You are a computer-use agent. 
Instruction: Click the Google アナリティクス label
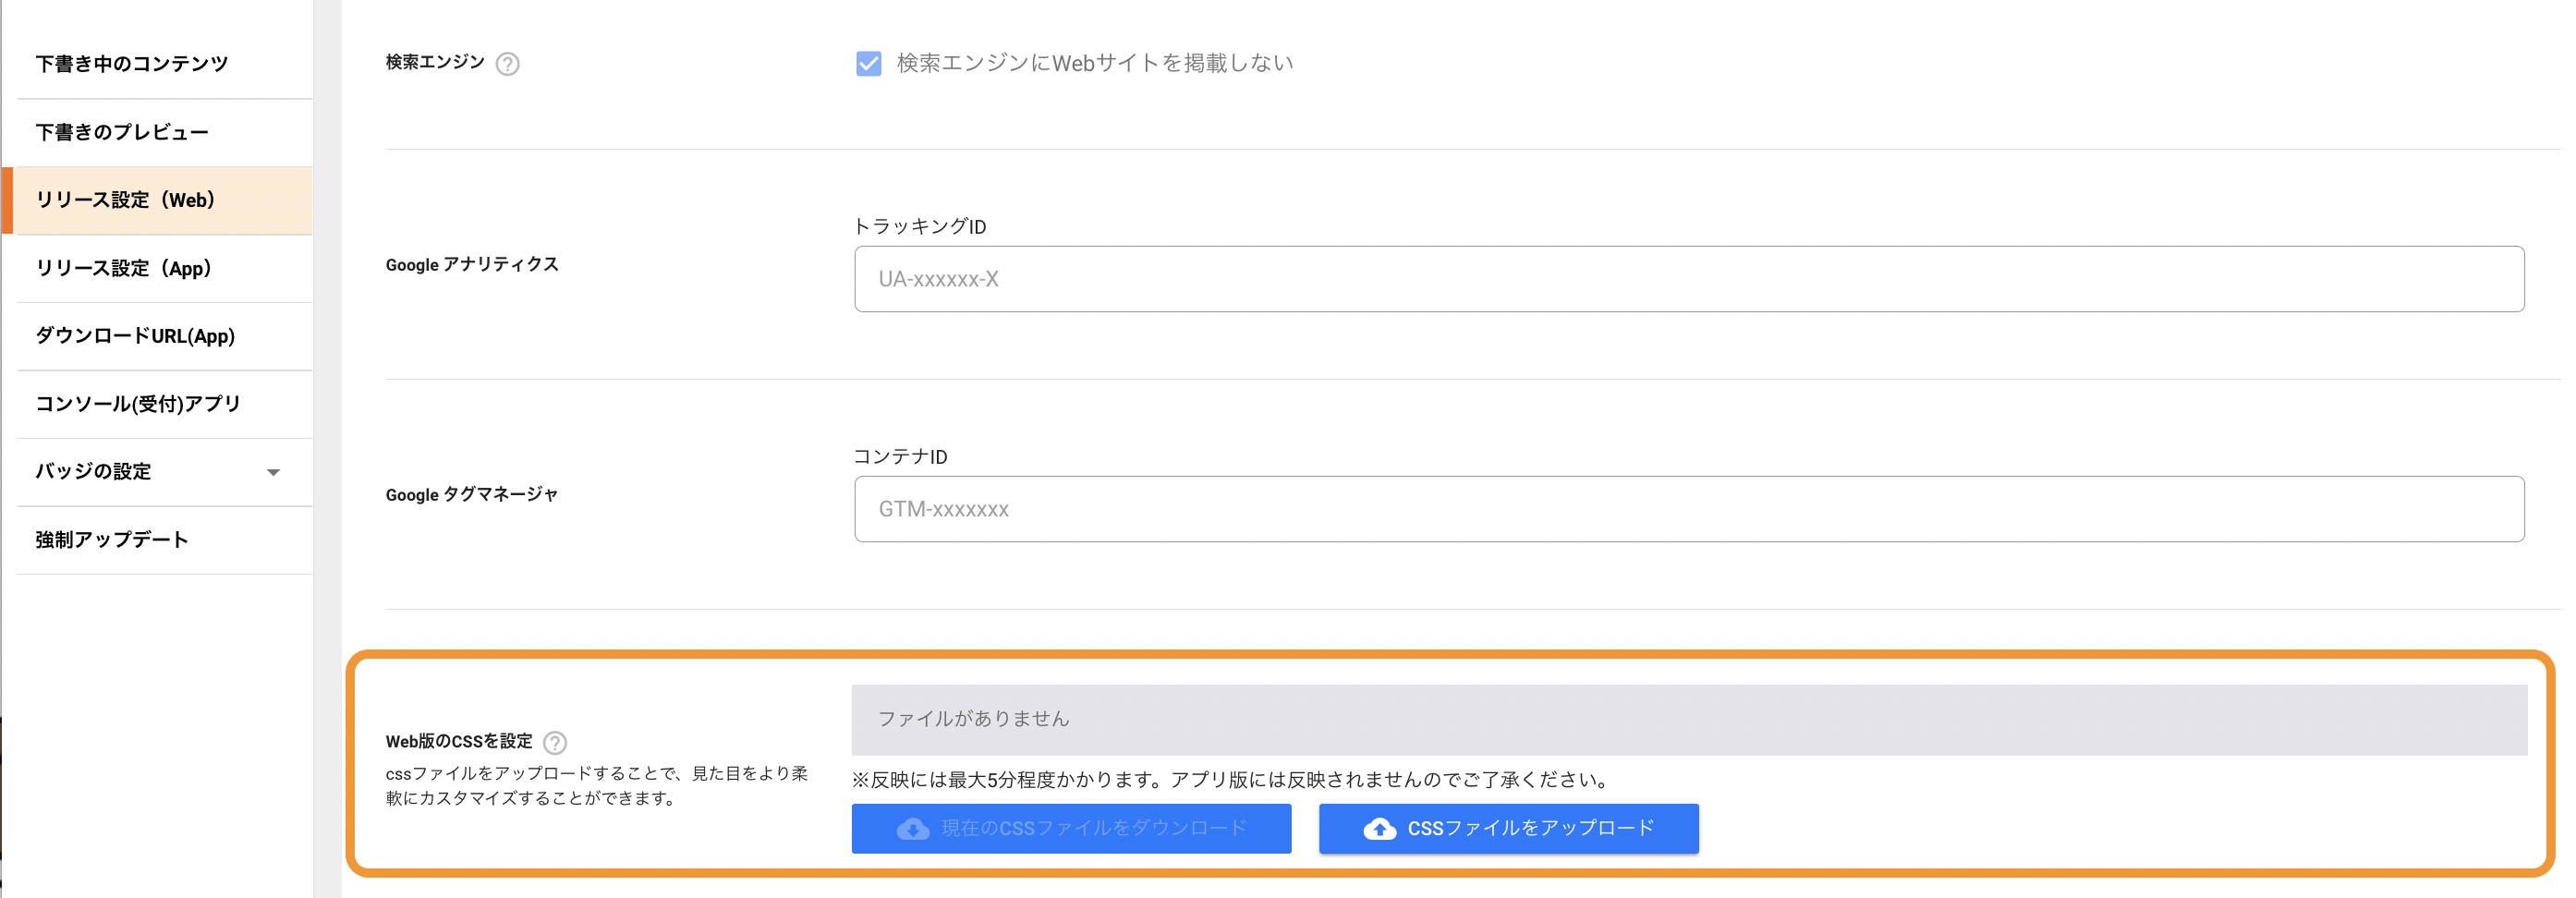472,265
